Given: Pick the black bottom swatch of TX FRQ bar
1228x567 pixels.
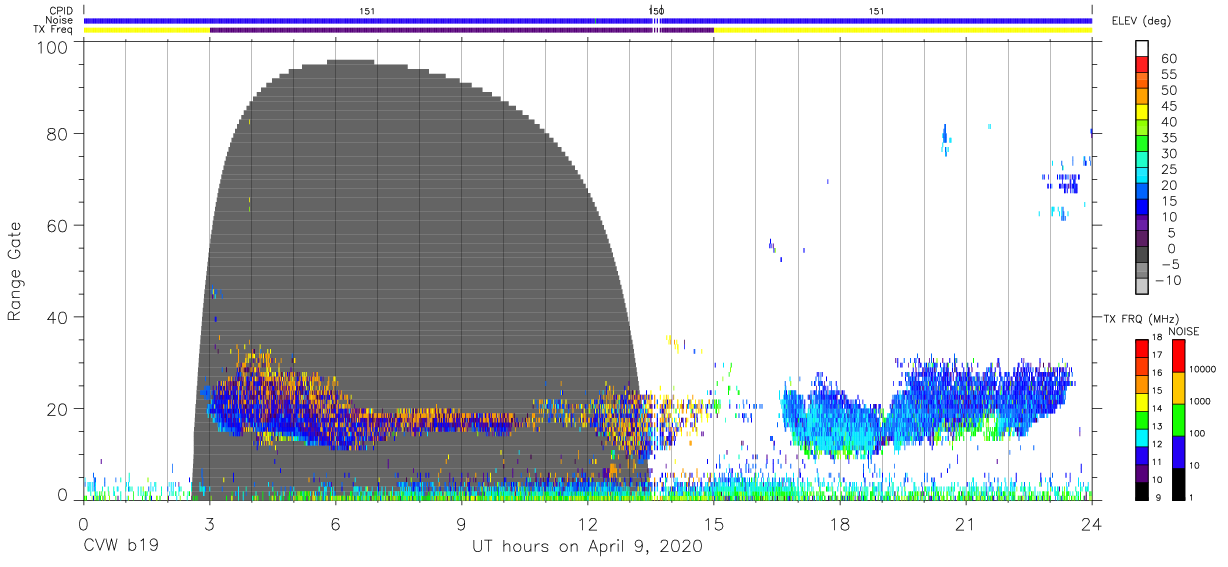Looking at the screenshot, I should [1142, 491].
